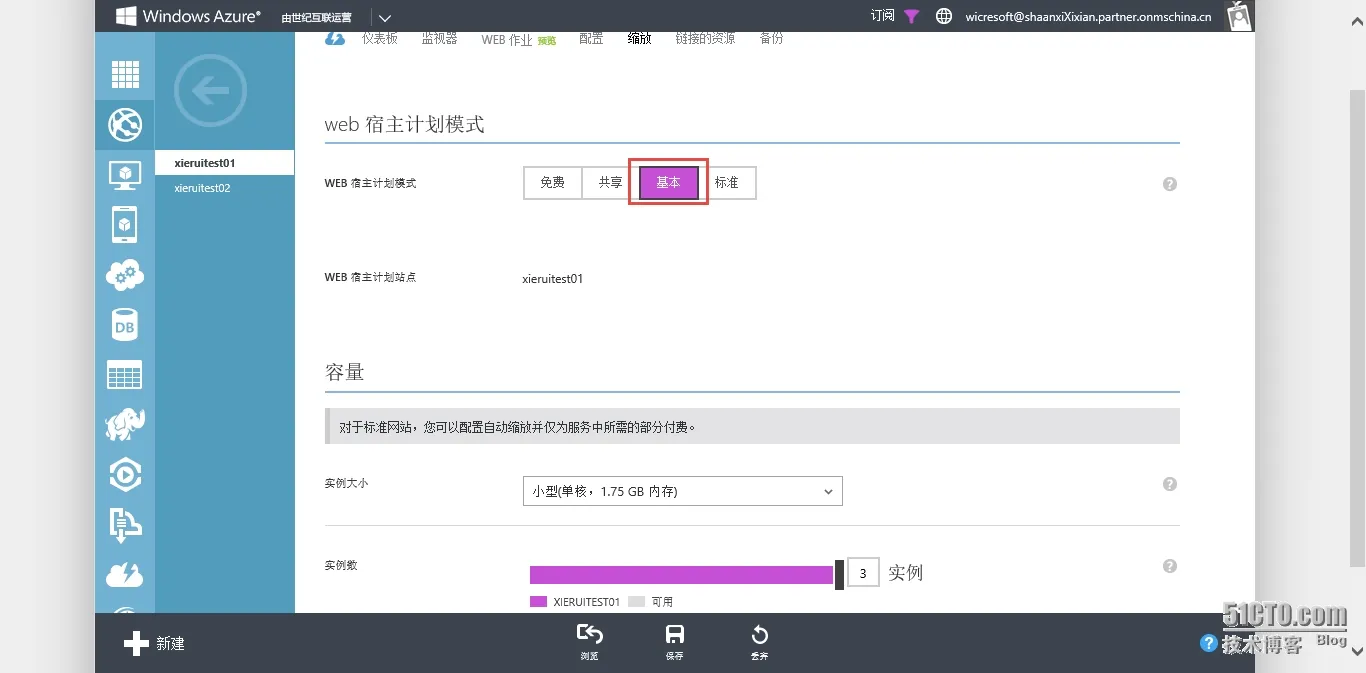Expand the top header chevron dropdown
This screenshot has height=673, width=1366.
coord(385,17)
